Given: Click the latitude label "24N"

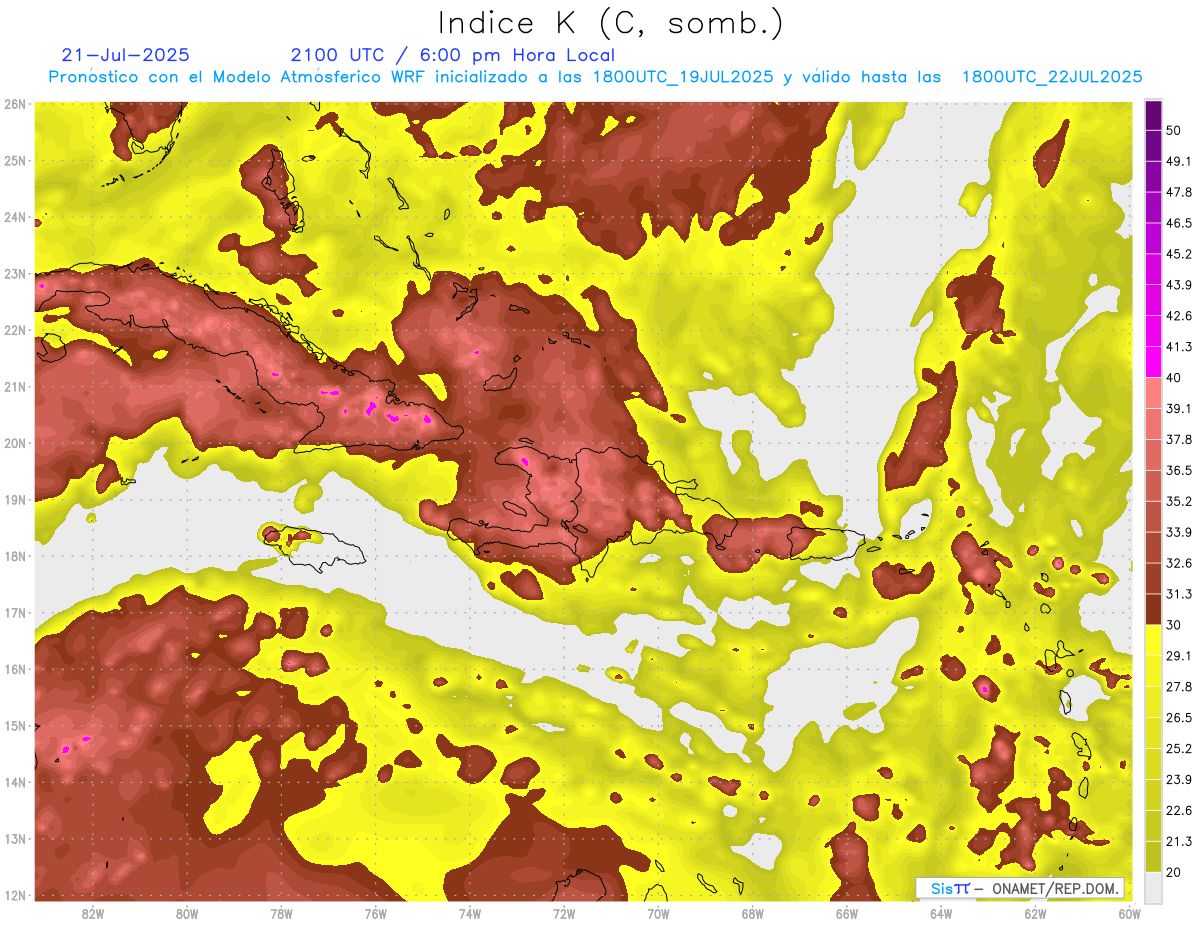Looking at the screenshot, I should (x=14, y=217).
